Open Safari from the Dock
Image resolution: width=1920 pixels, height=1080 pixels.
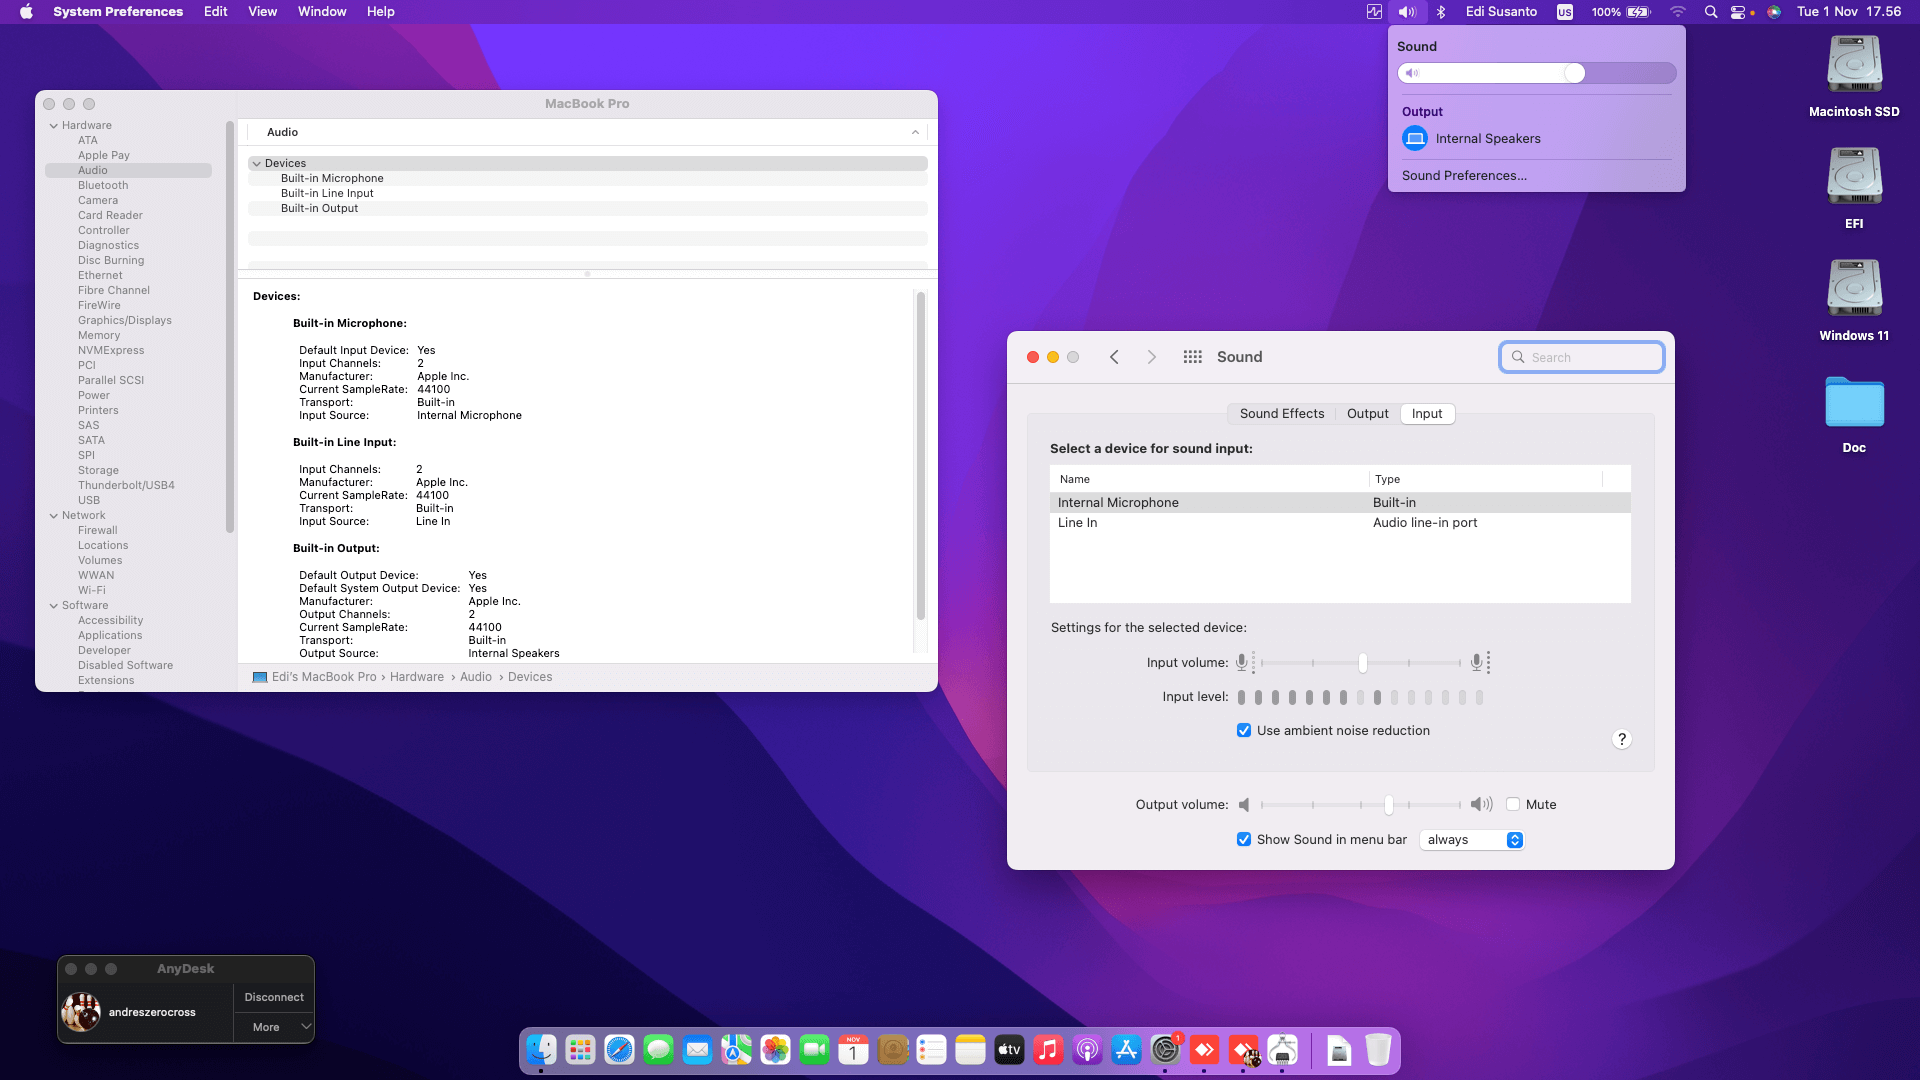619,1049
